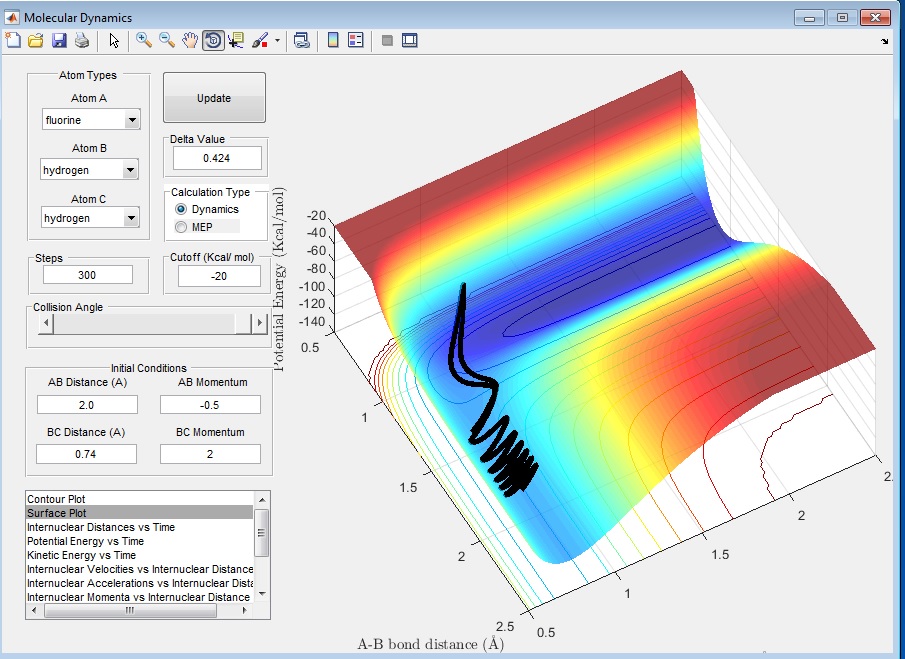This screenshot has height=659, width=905.
Task: Select the Dynamics calculation type
Action: coord(181,209)
